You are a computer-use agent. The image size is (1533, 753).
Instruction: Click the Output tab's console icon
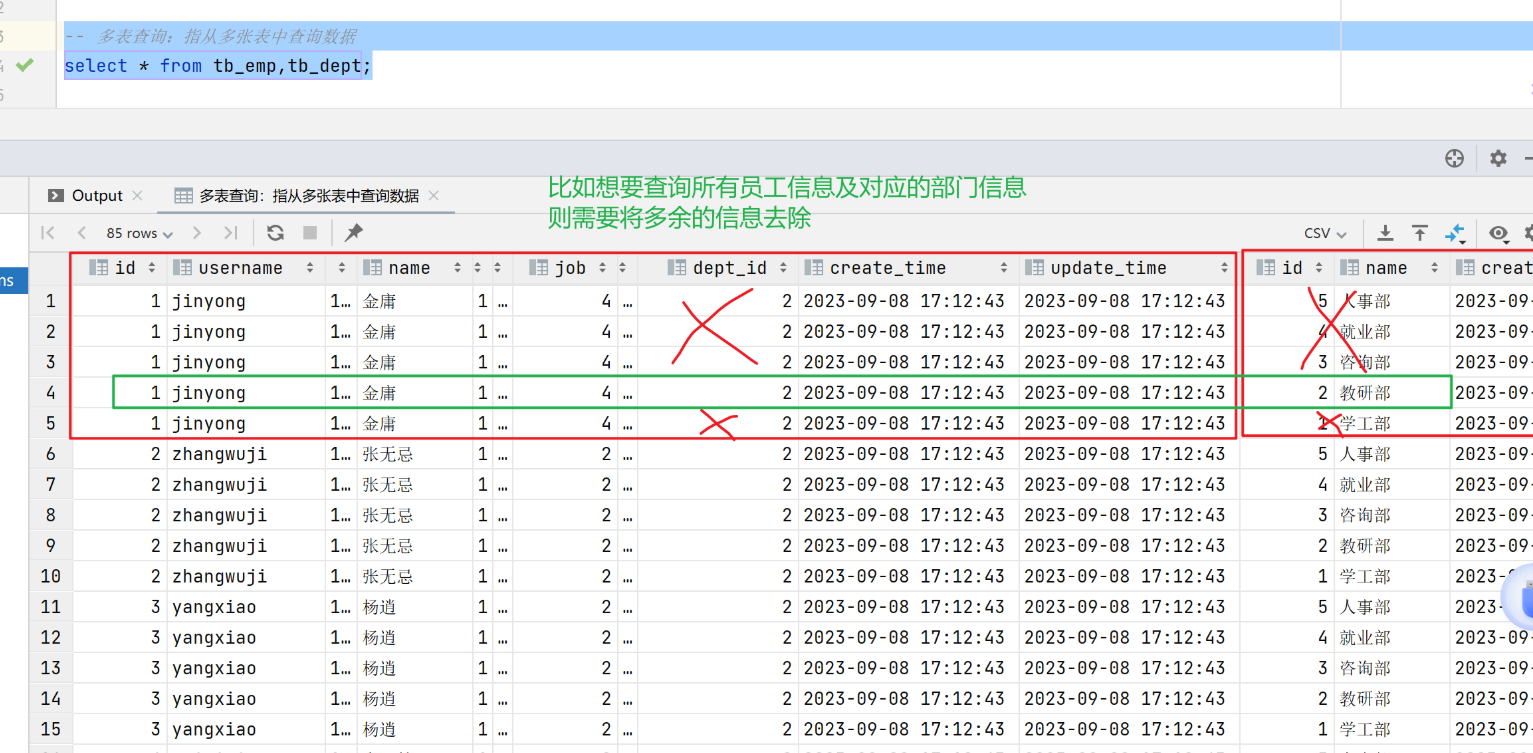pyautogui.click(x=56, y=196)
